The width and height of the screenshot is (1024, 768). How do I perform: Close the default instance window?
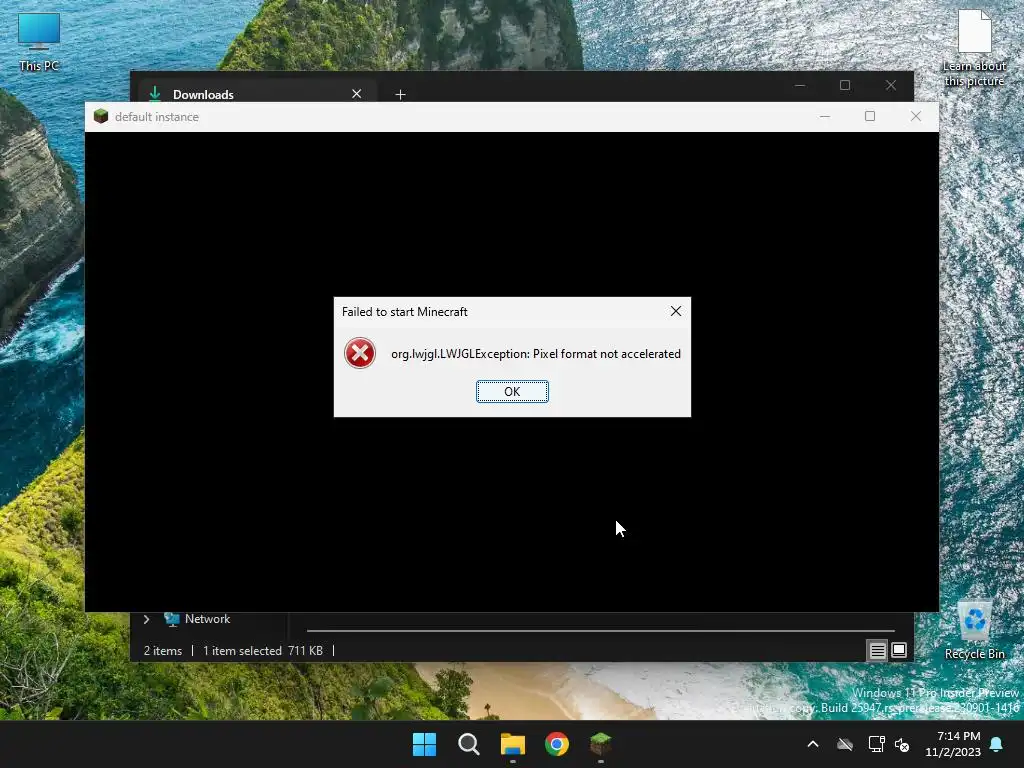point(916,116)
